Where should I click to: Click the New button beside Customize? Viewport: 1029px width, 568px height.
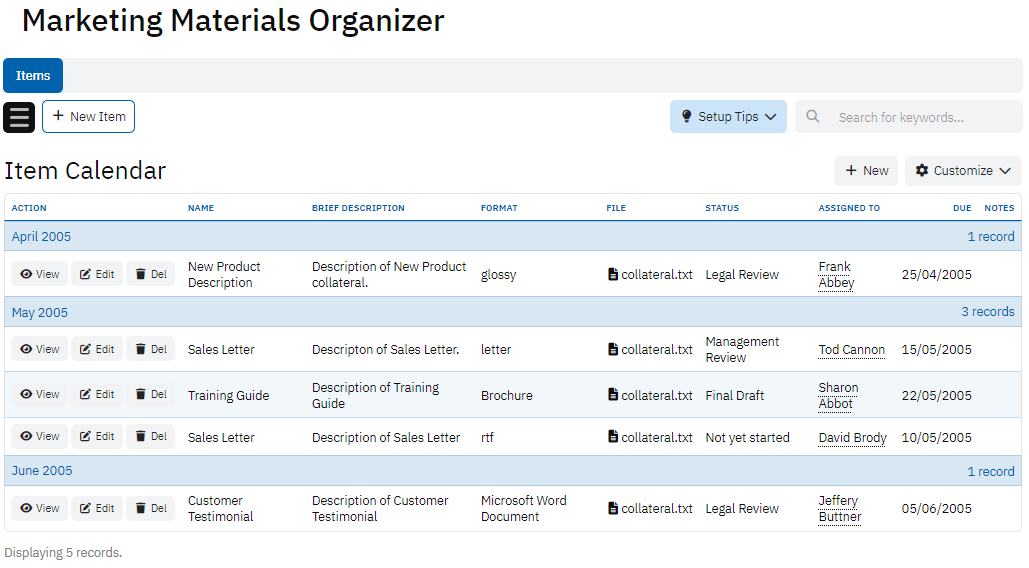(x=866, y=171)
